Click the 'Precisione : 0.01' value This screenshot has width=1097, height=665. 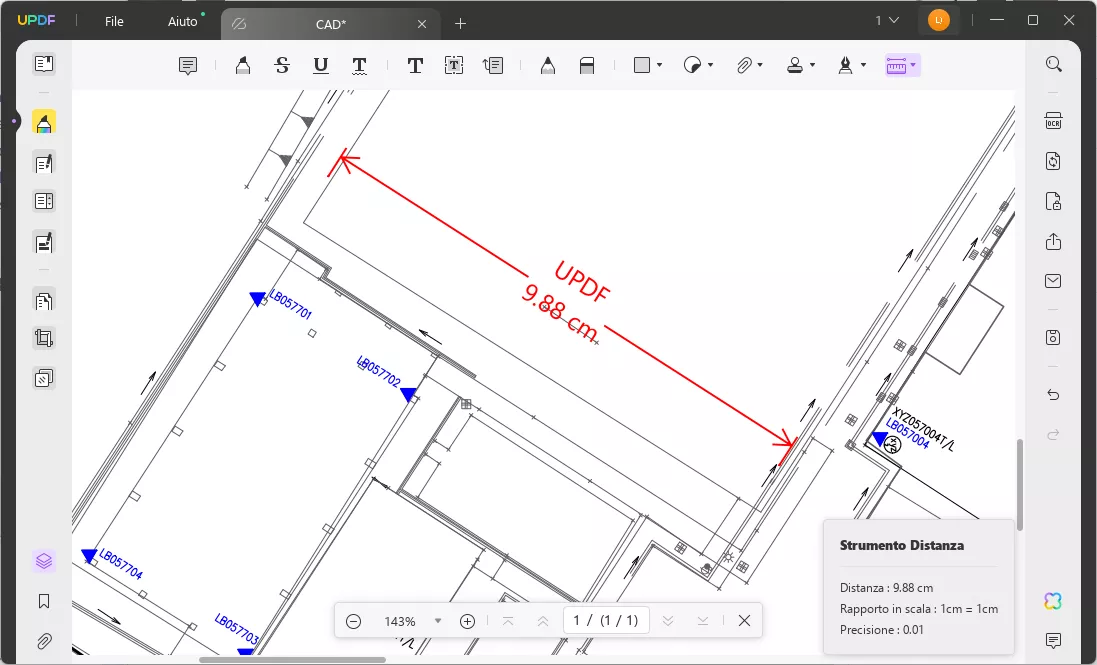882,630
